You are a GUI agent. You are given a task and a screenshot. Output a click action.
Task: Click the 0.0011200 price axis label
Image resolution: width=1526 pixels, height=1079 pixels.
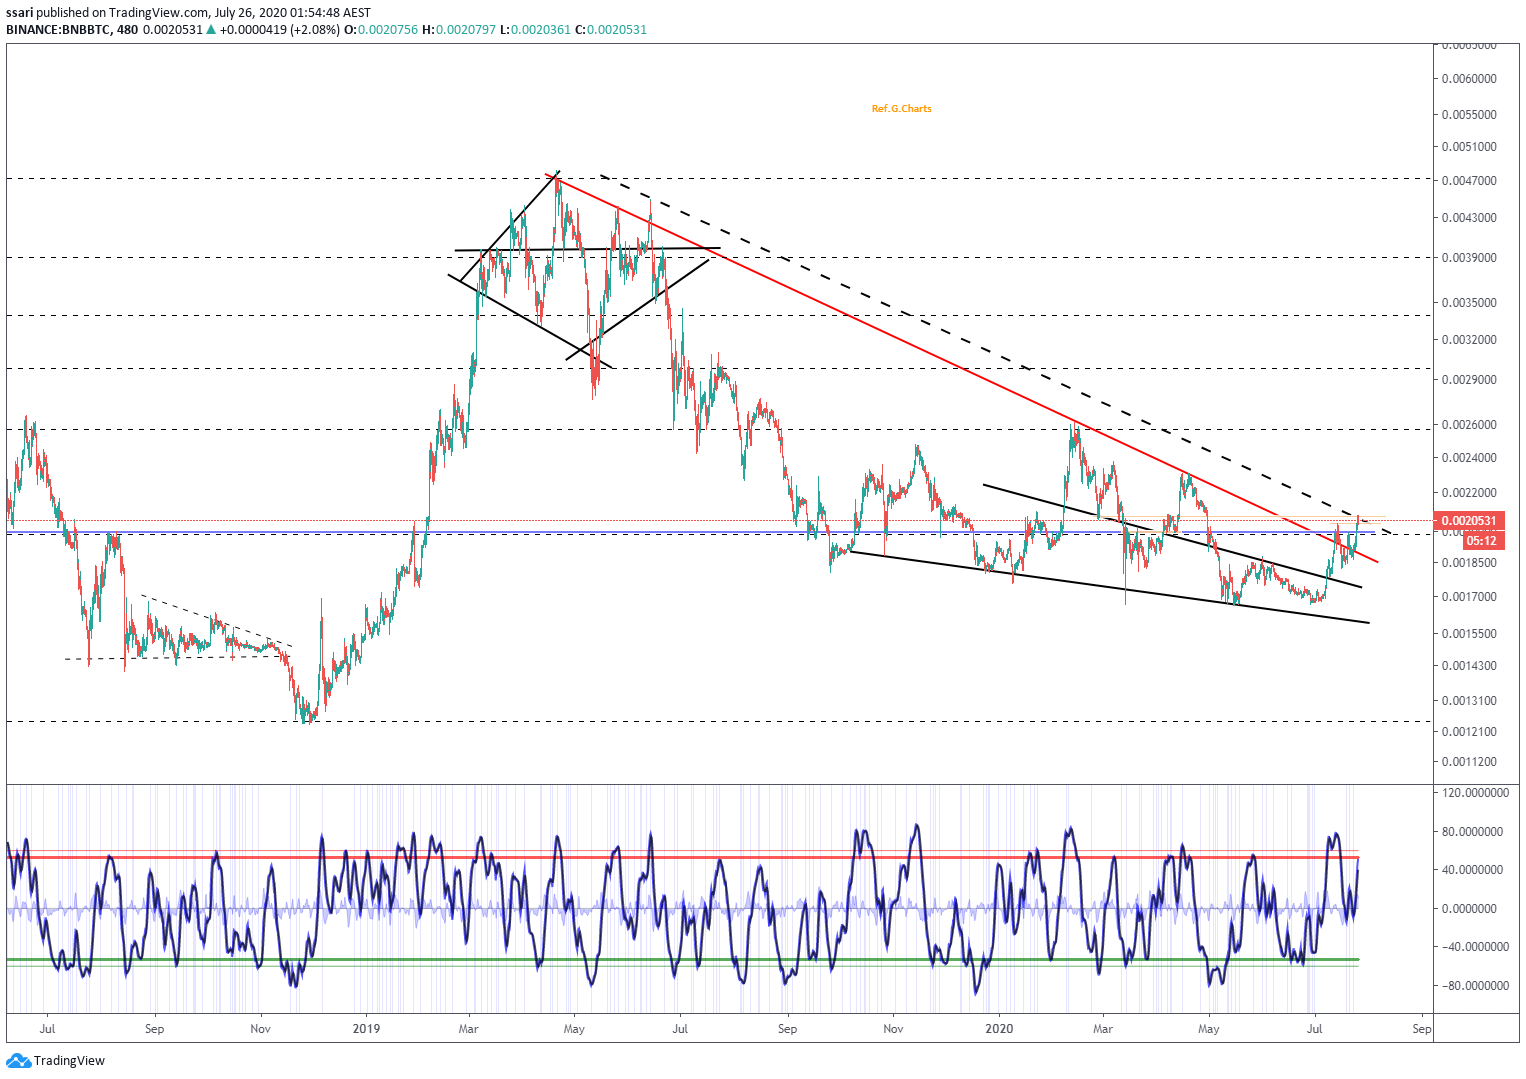[x=1469, y=762]
